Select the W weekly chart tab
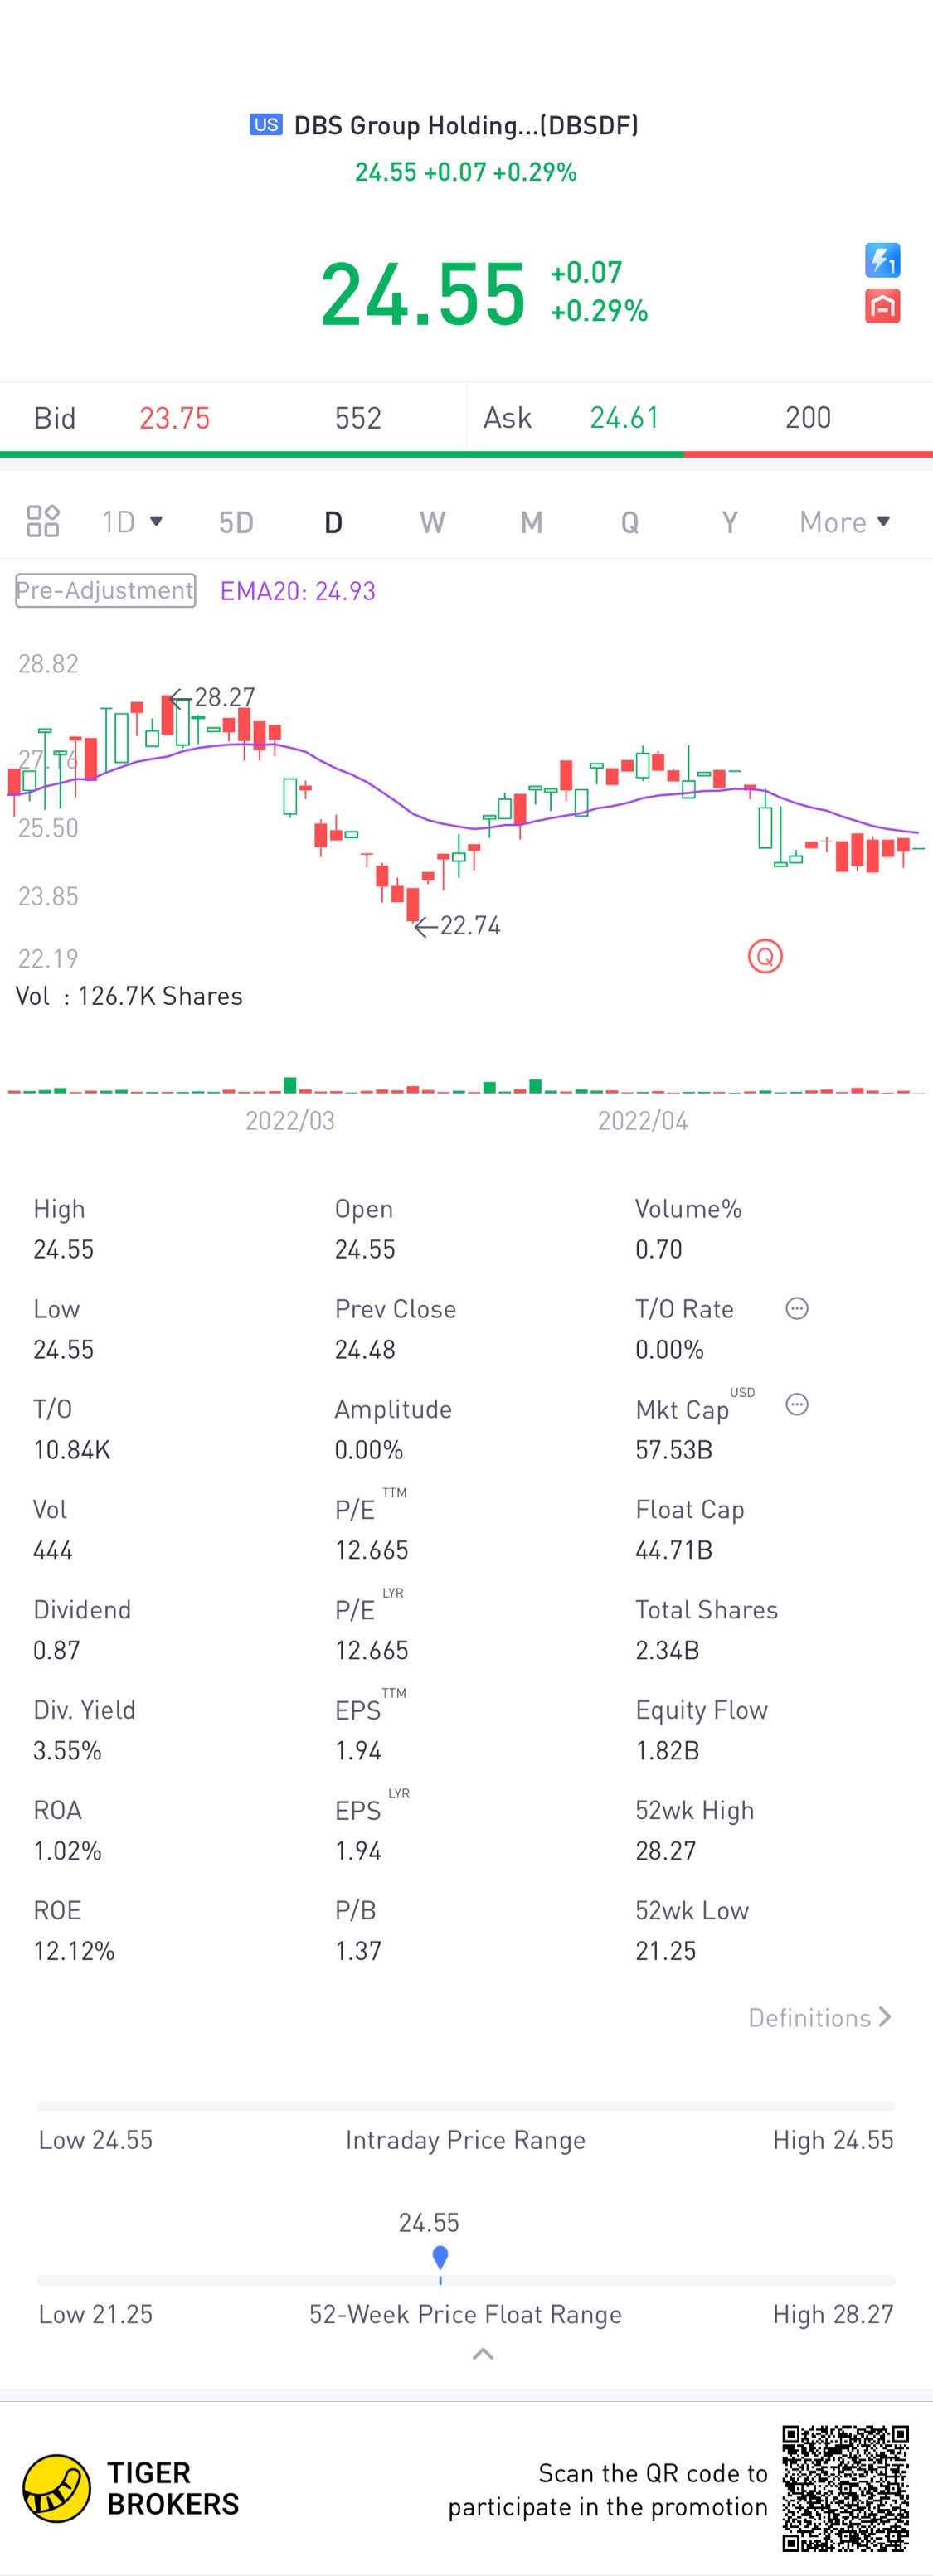Viewport: 933px width, 2576px height. click(432, 522)
